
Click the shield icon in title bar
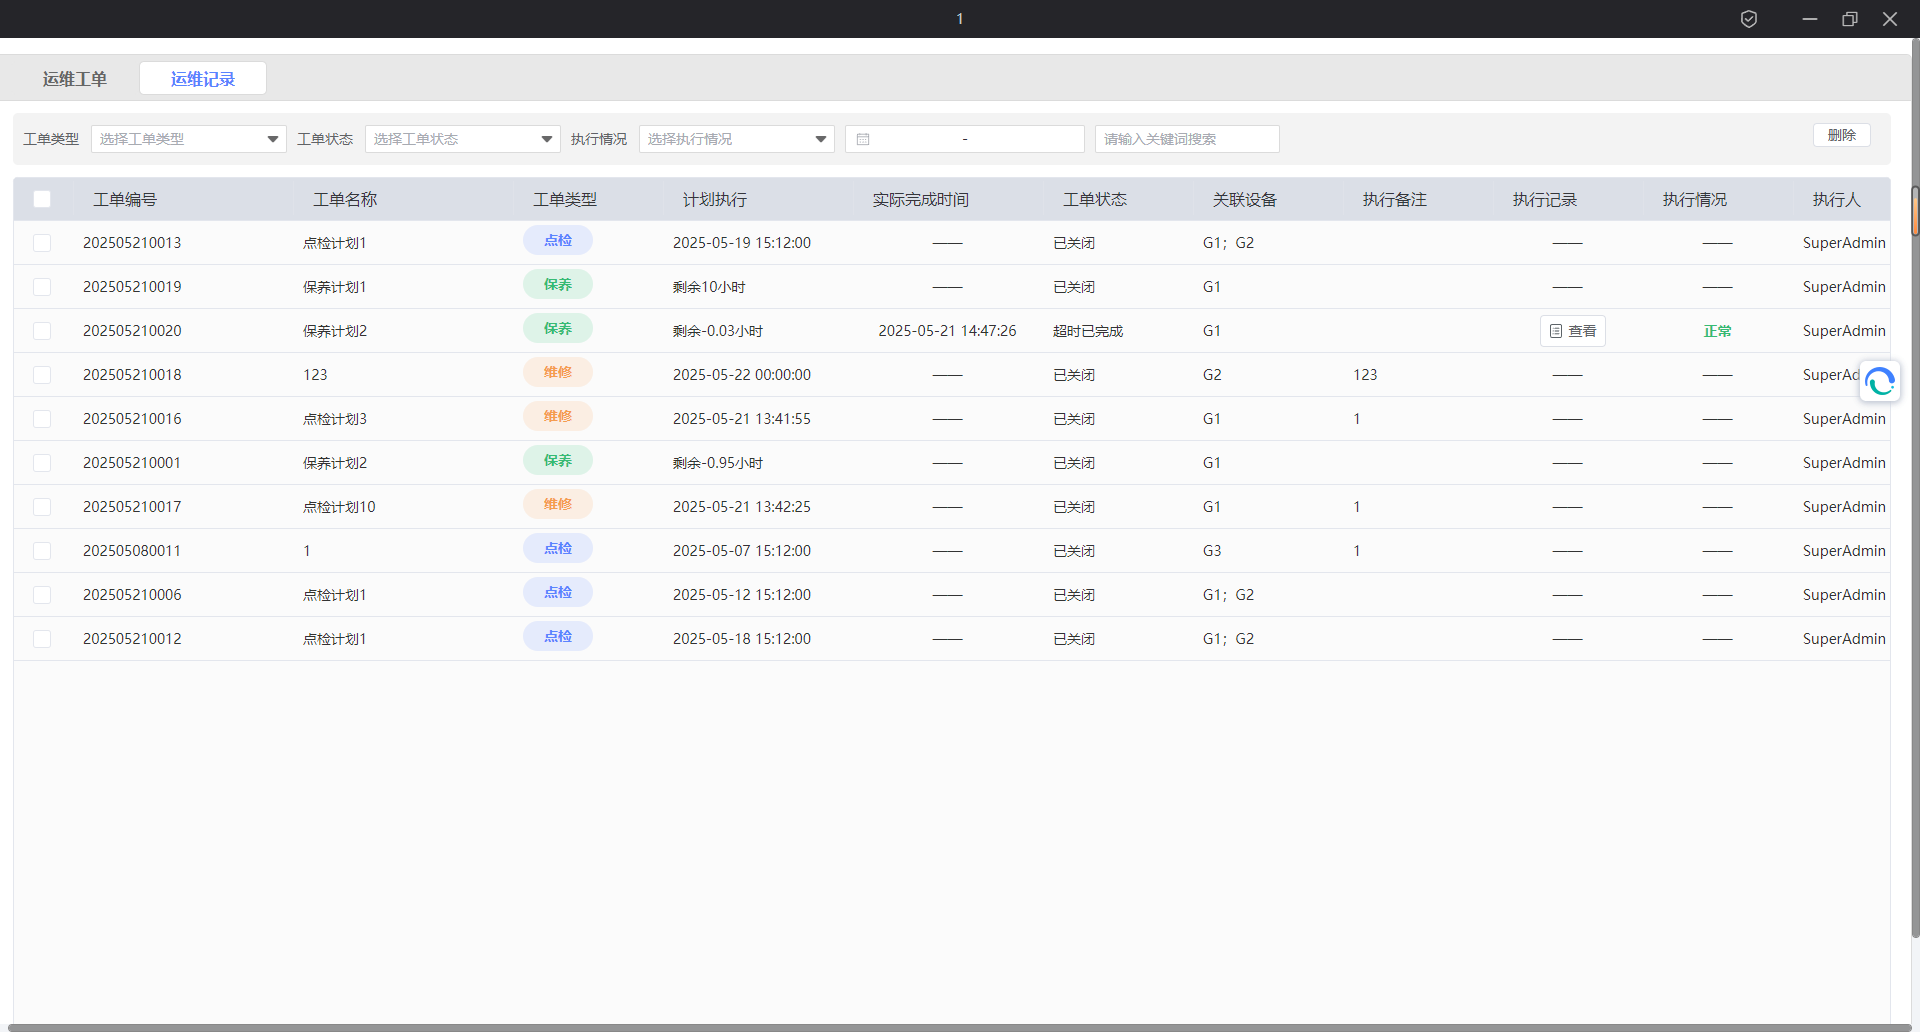pyautogui.click(x=1749, y=19)
